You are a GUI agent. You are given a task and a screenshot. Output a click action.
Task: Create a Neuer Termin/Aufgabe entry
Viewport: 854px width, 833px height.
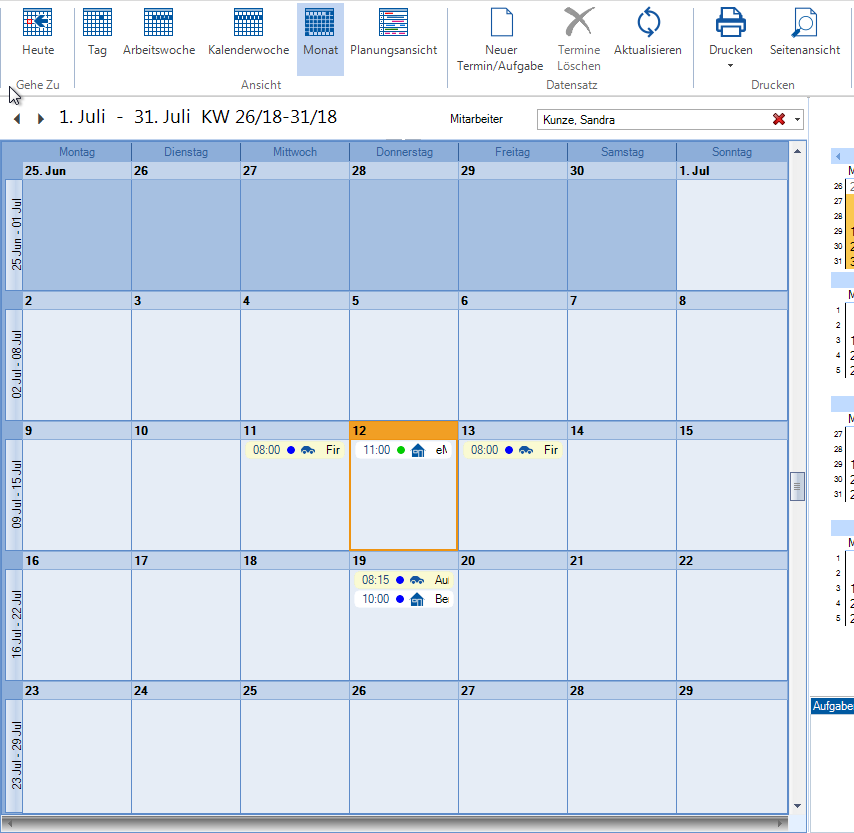tap(500, 22)
